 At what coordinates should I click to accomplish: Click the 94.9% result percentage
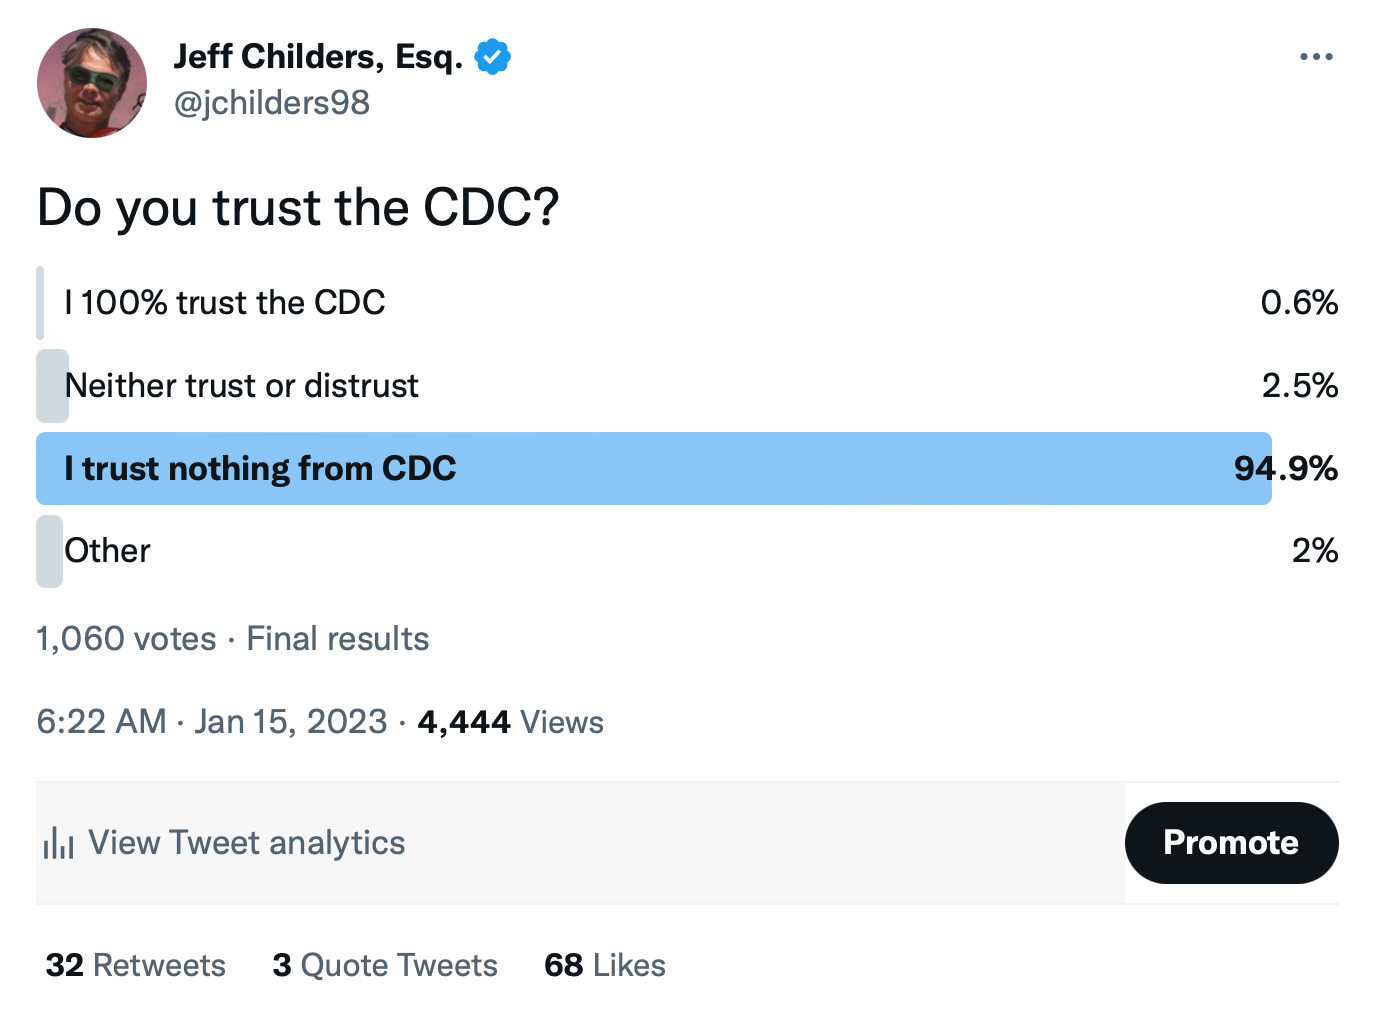1286,469
